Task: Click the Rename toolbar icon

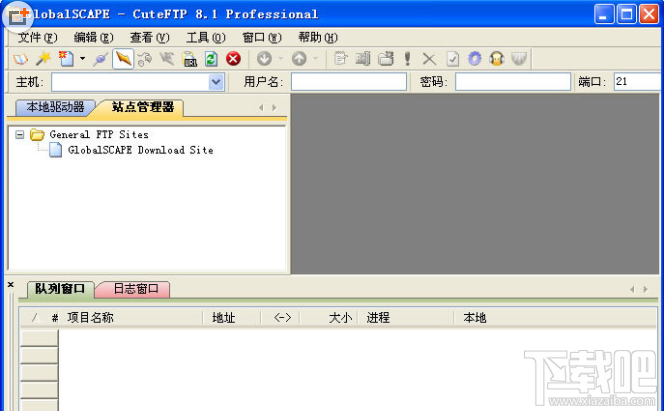Action: (363, 58)
